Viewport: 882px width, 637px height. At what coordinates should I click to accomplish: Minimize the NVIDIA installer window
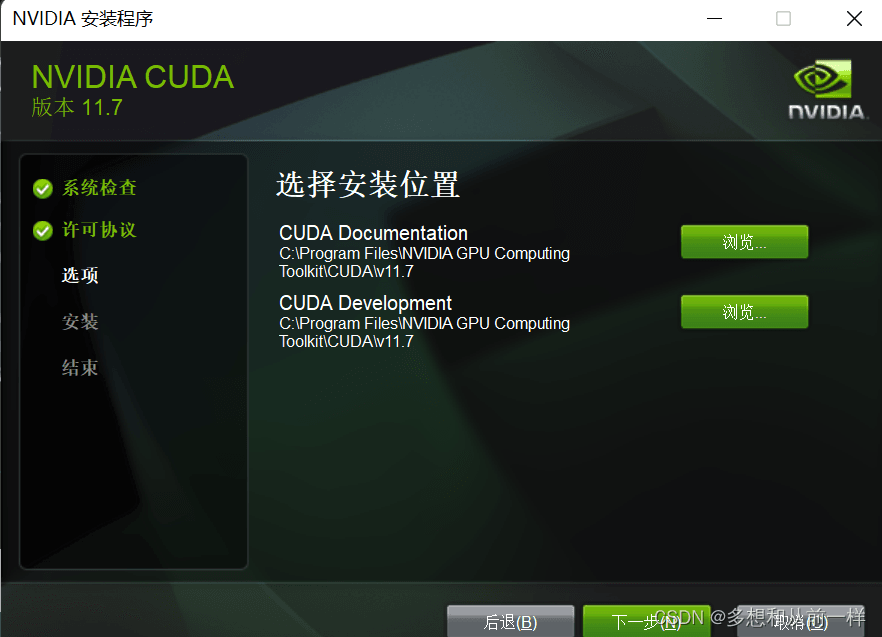pyautogui.click(x=714, y=19)
